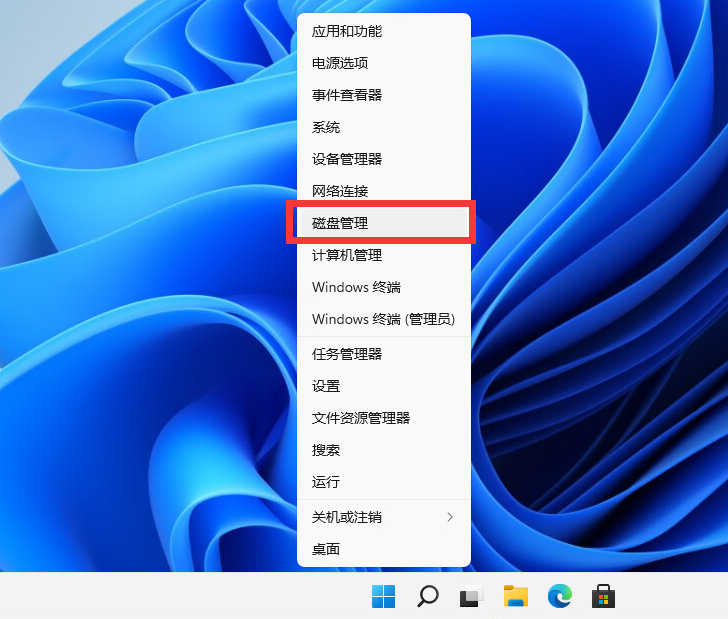The width and height of the screenshot is (728, 619).
Task: Open 计算机管理 menu entry
Action: [347, 255]
